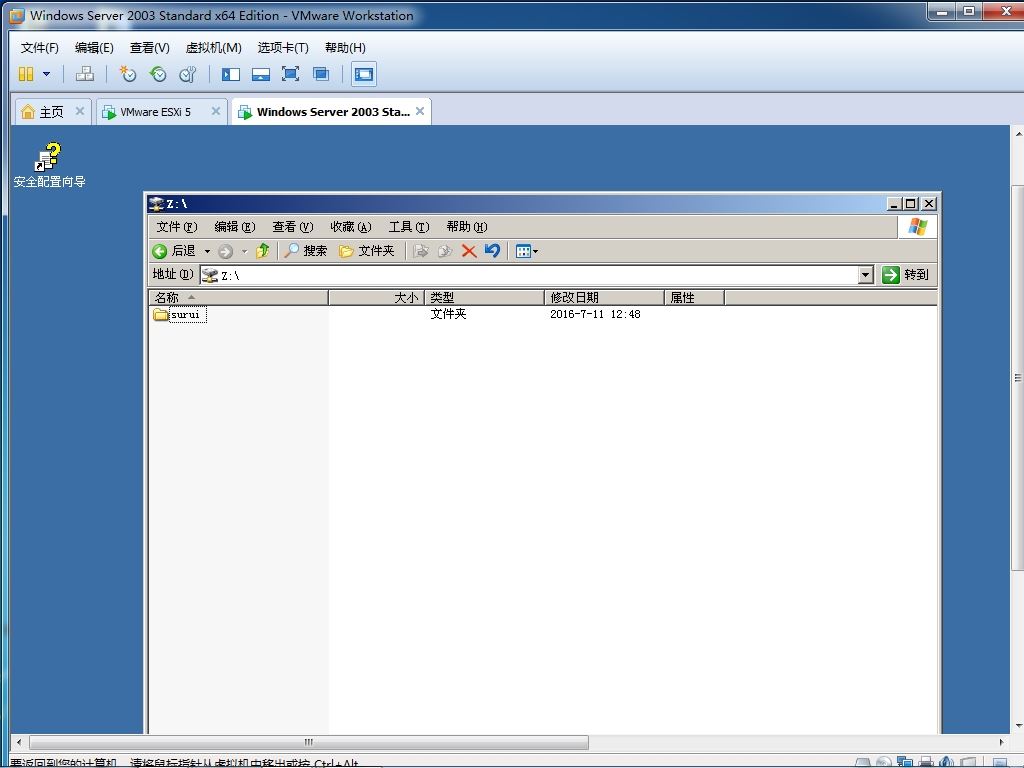Open the 虚拟机(M) menu
The width and height of the screenshot is (1024, 768).
214,48
